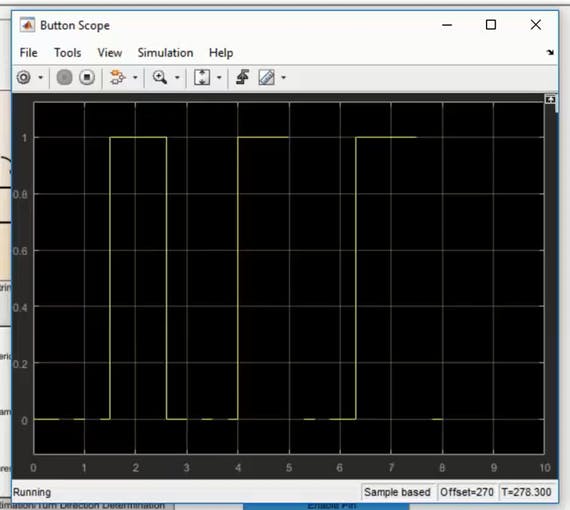
Task: Click the Run simulation button
Action: (65, 77)
